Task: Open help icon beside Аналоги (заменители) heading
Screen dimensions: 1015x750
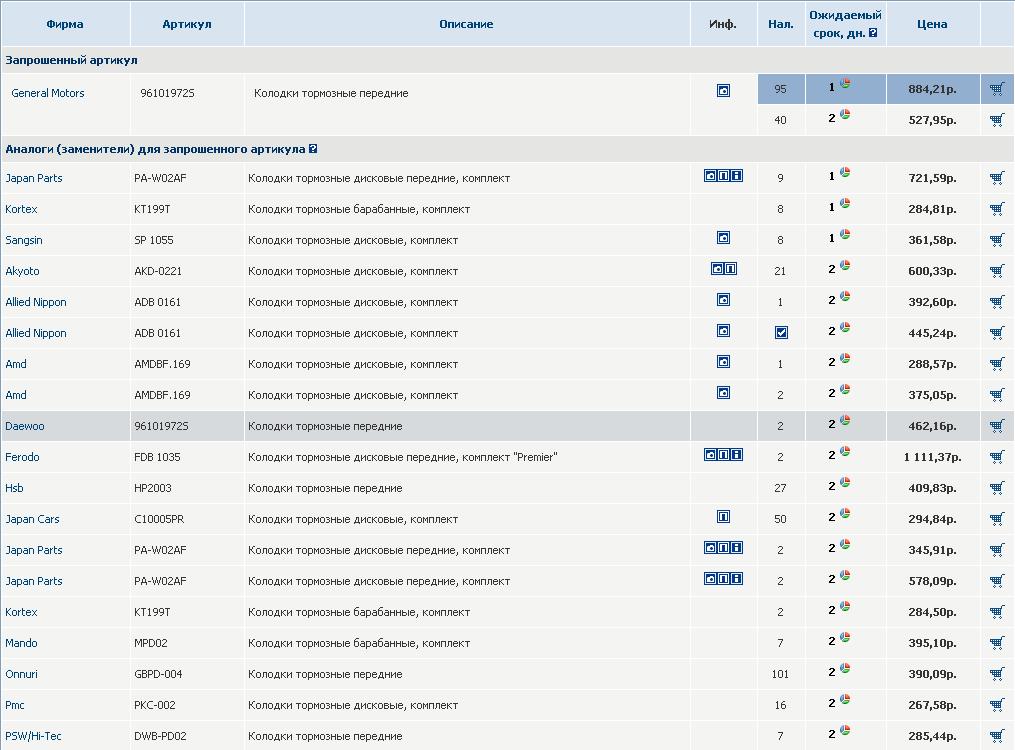Action: (x=313, y=149)
